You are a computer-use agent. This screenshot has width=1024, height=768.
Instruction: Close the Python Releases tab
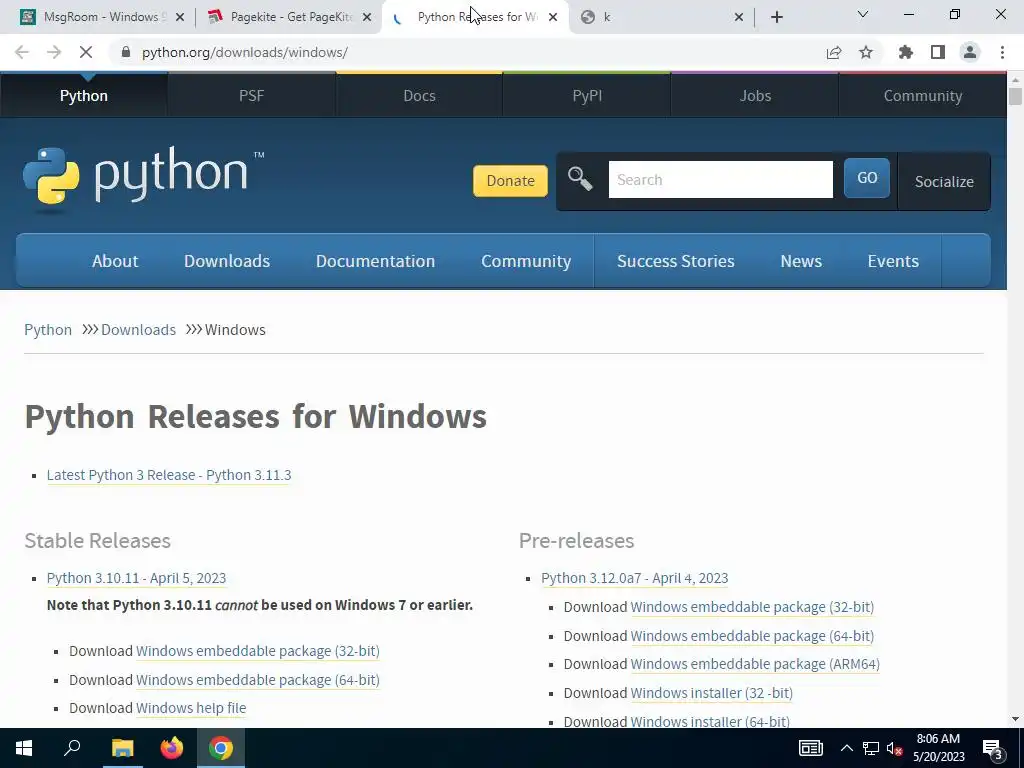(553, 17)
